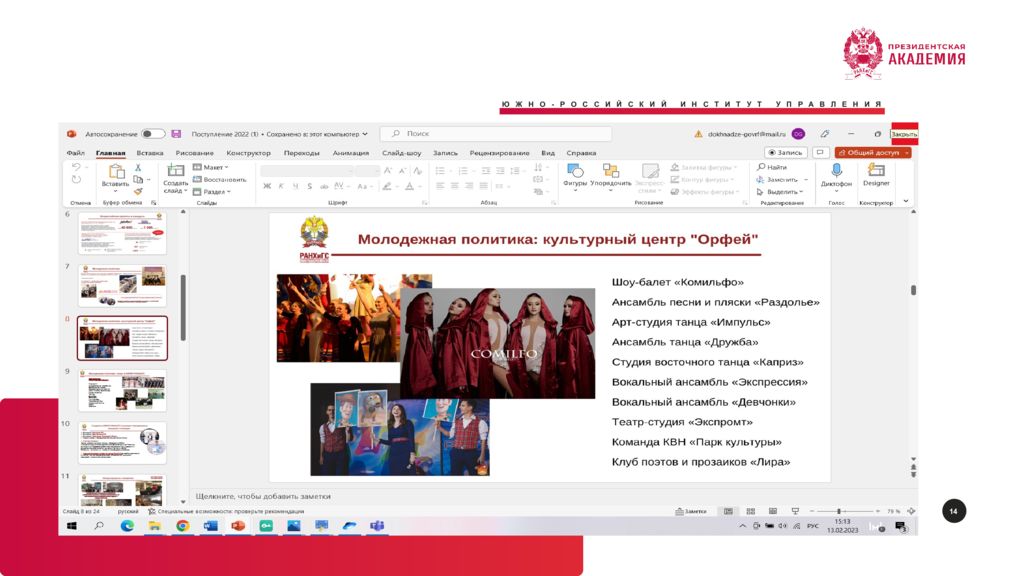The width and height of the screenshot is (1024, 576).
Task: Toggle bold Ж formatting
Action: point(267,187)
